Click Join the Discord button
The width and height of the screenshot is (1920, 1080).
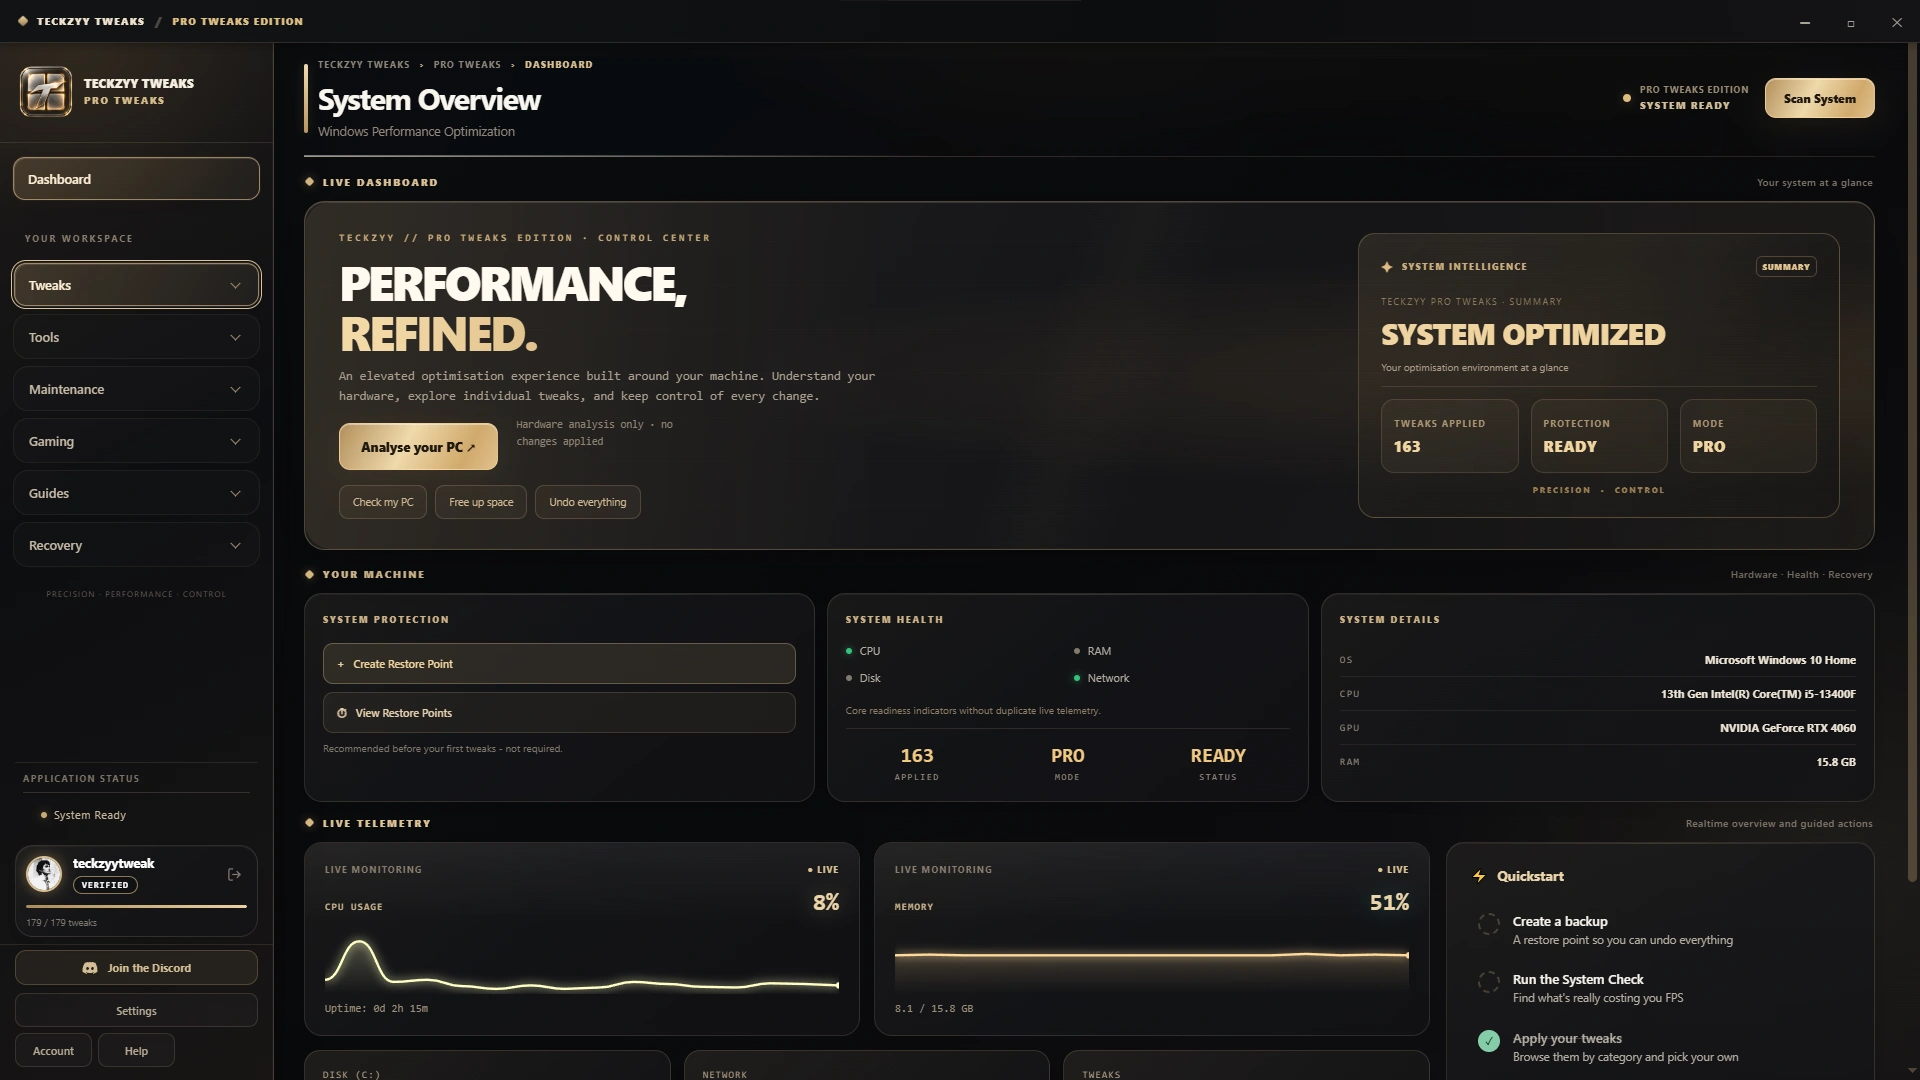coord(136,968)
